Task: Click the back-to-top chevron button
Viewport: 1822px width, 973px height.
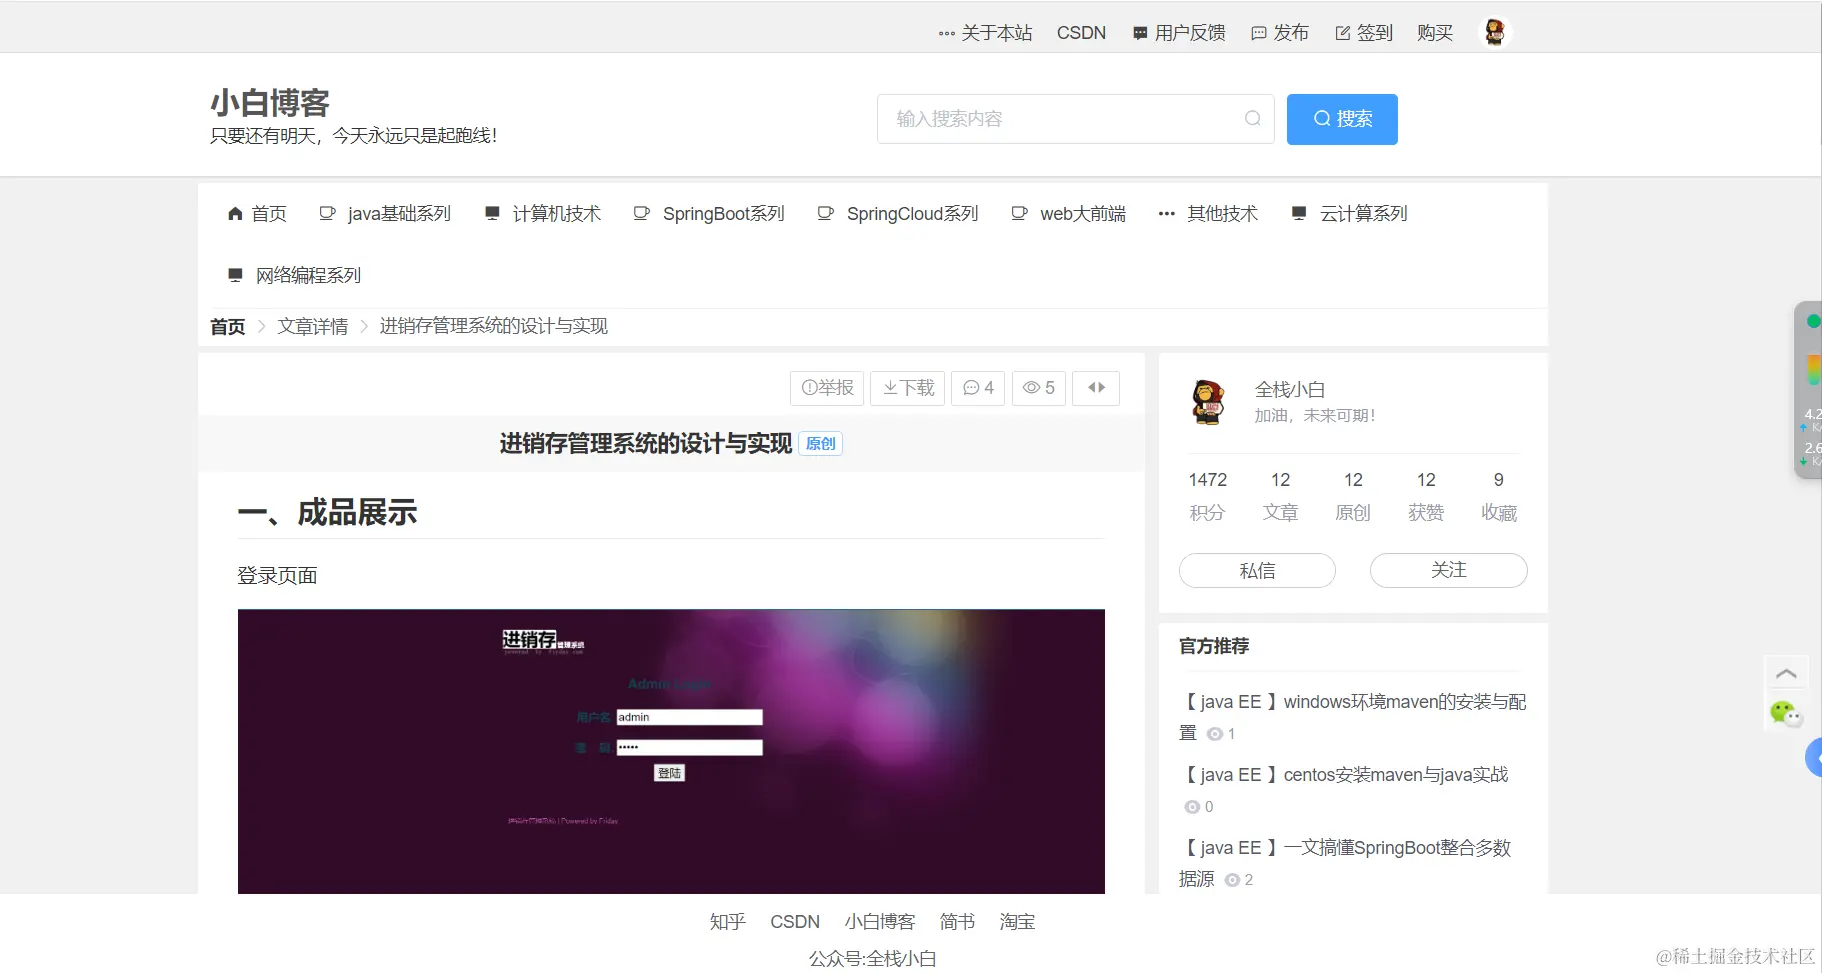Action: coord(1786,674)
